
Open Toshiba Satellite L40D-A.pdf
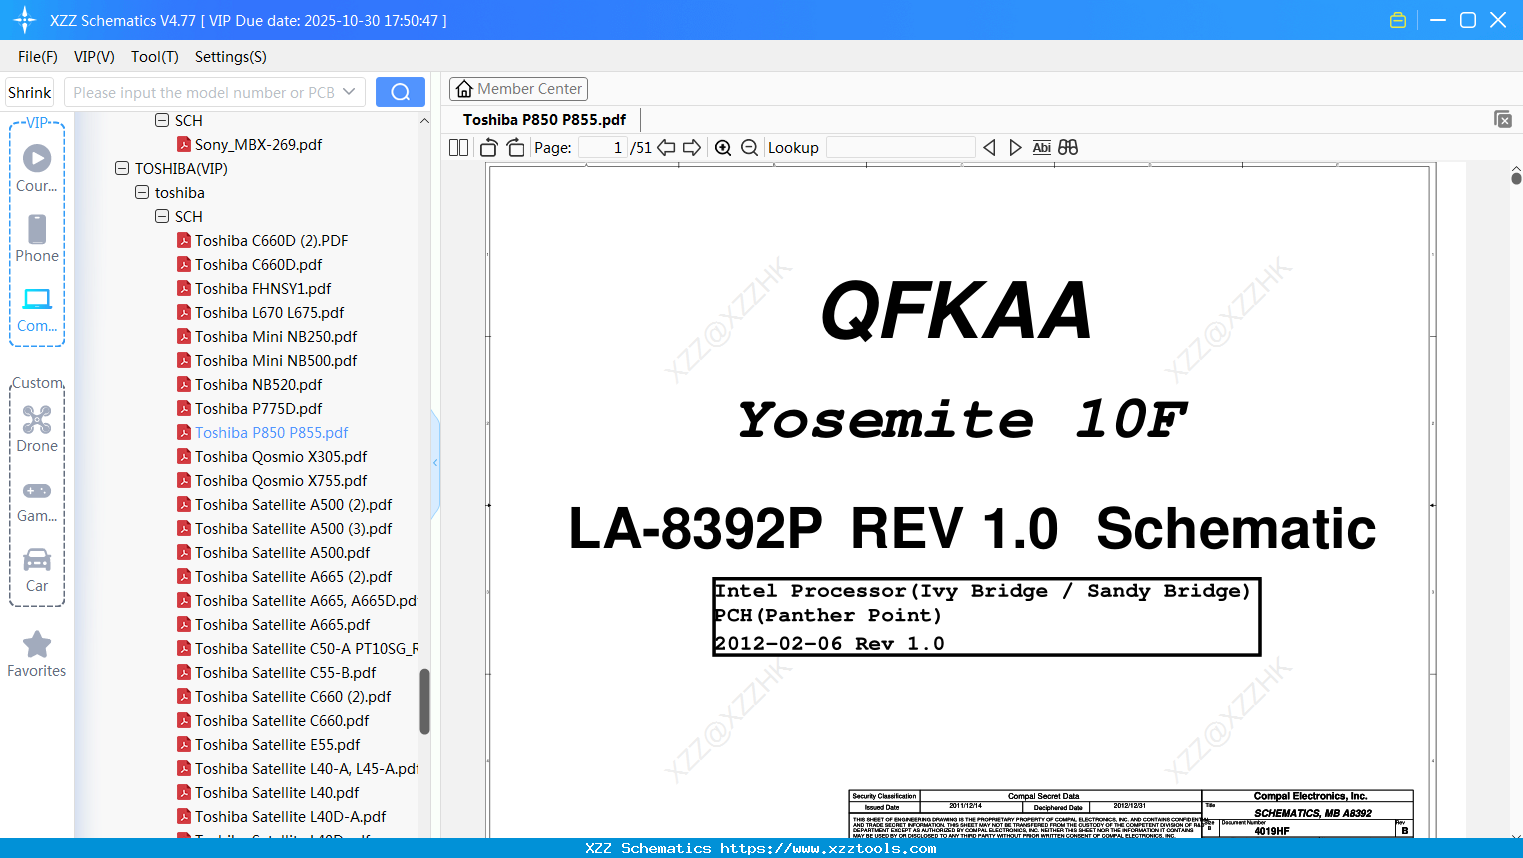(x=290, y=817)
